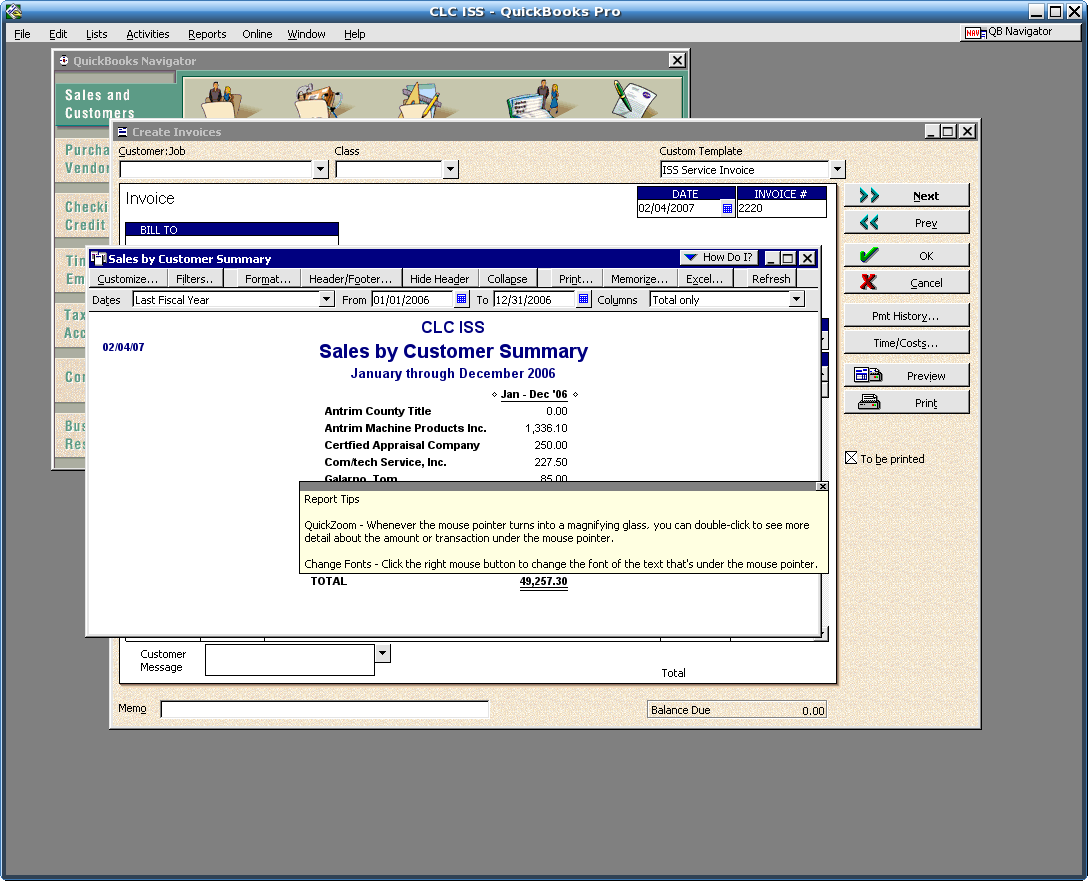Open the Columns dropdown showing Total only
The height and width of the screenshot is (881, 1088).
coord(796,299)
